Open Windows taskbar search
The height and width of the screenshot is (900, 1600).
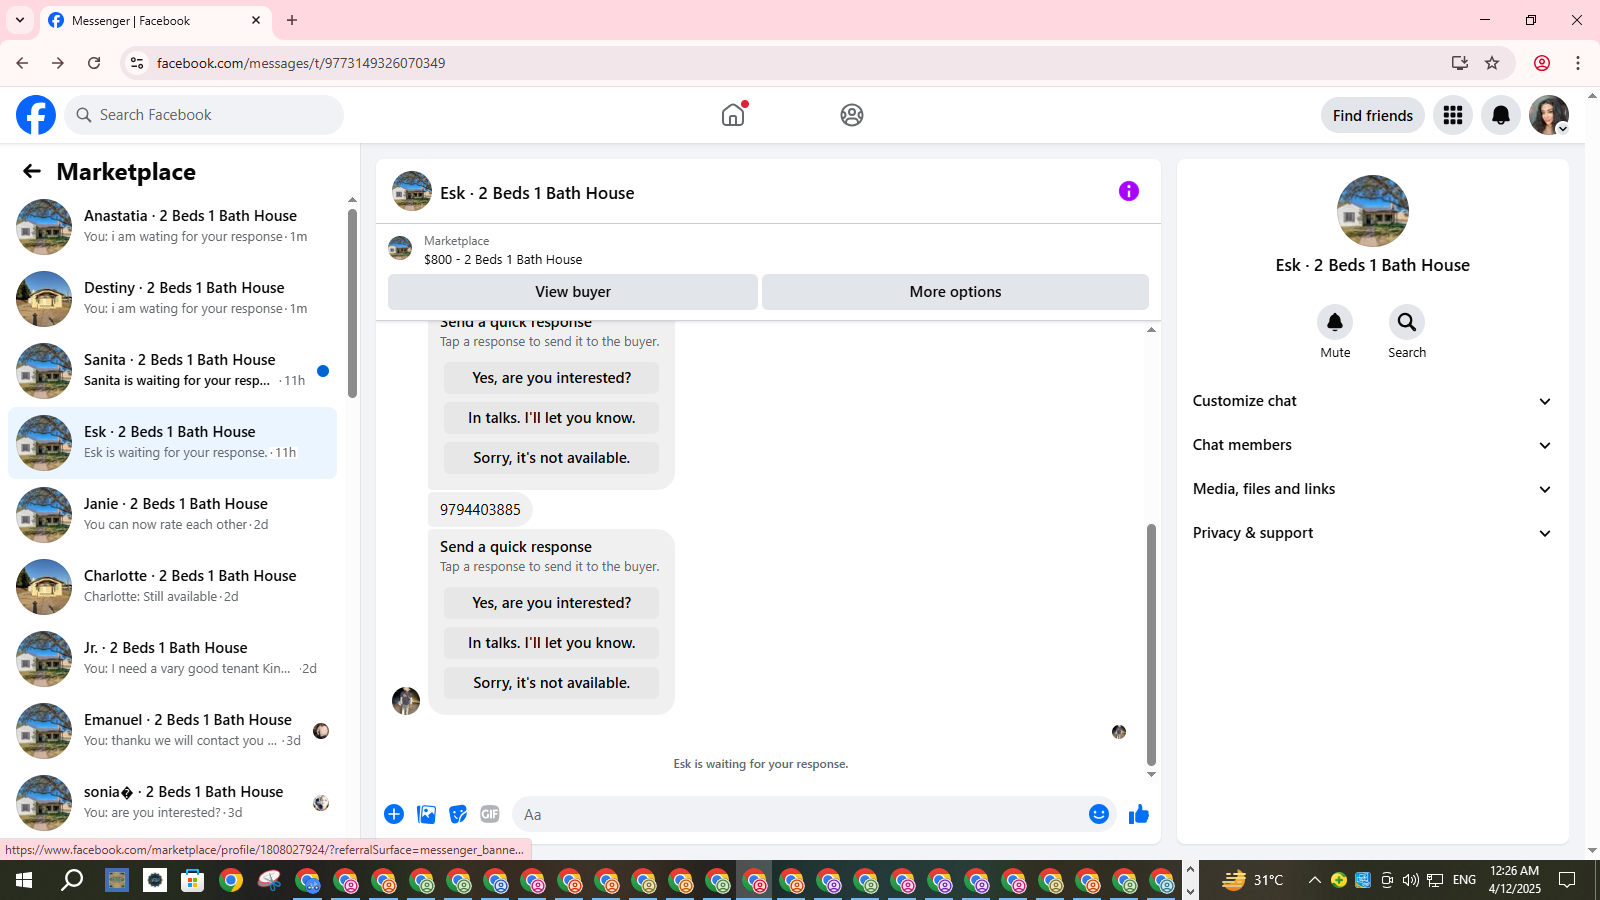click(72, 880)
